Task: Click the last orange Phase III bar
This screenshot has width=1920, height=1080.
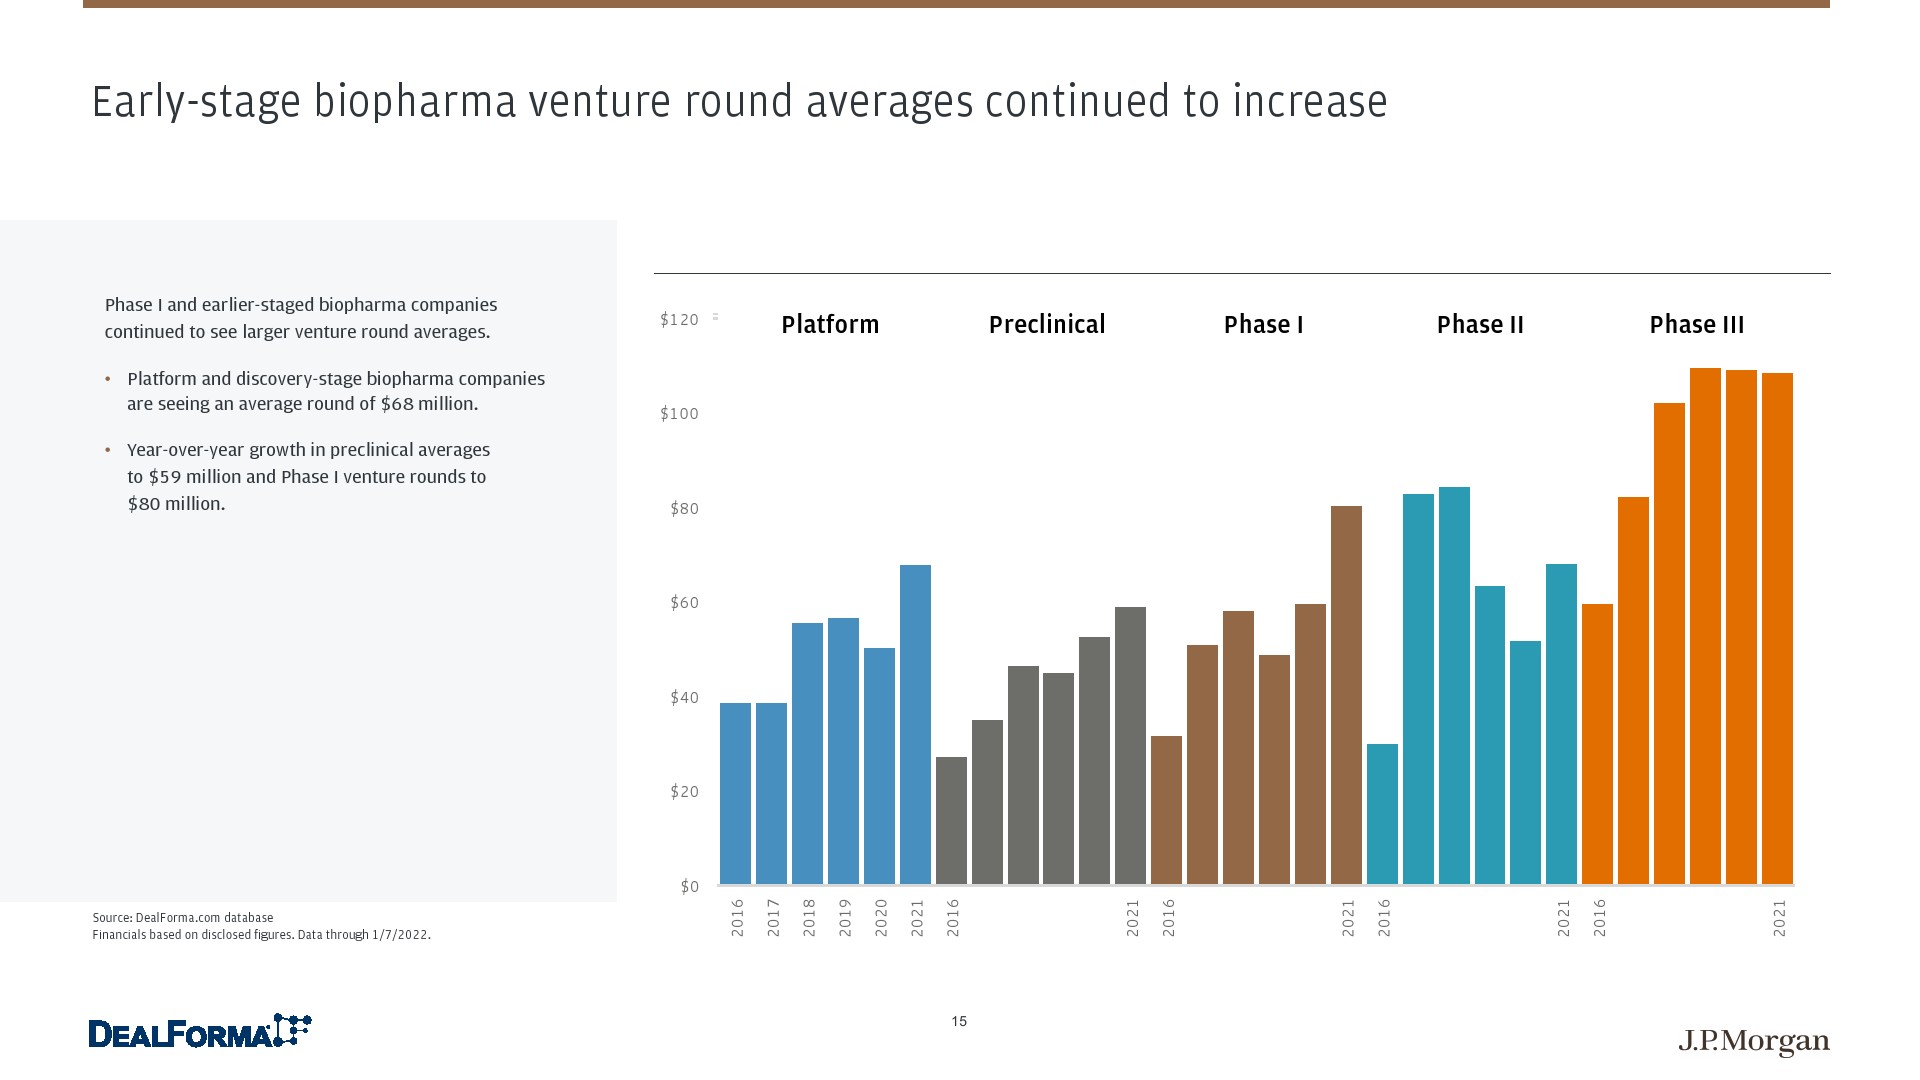Action: click(x=1777, y=628)
